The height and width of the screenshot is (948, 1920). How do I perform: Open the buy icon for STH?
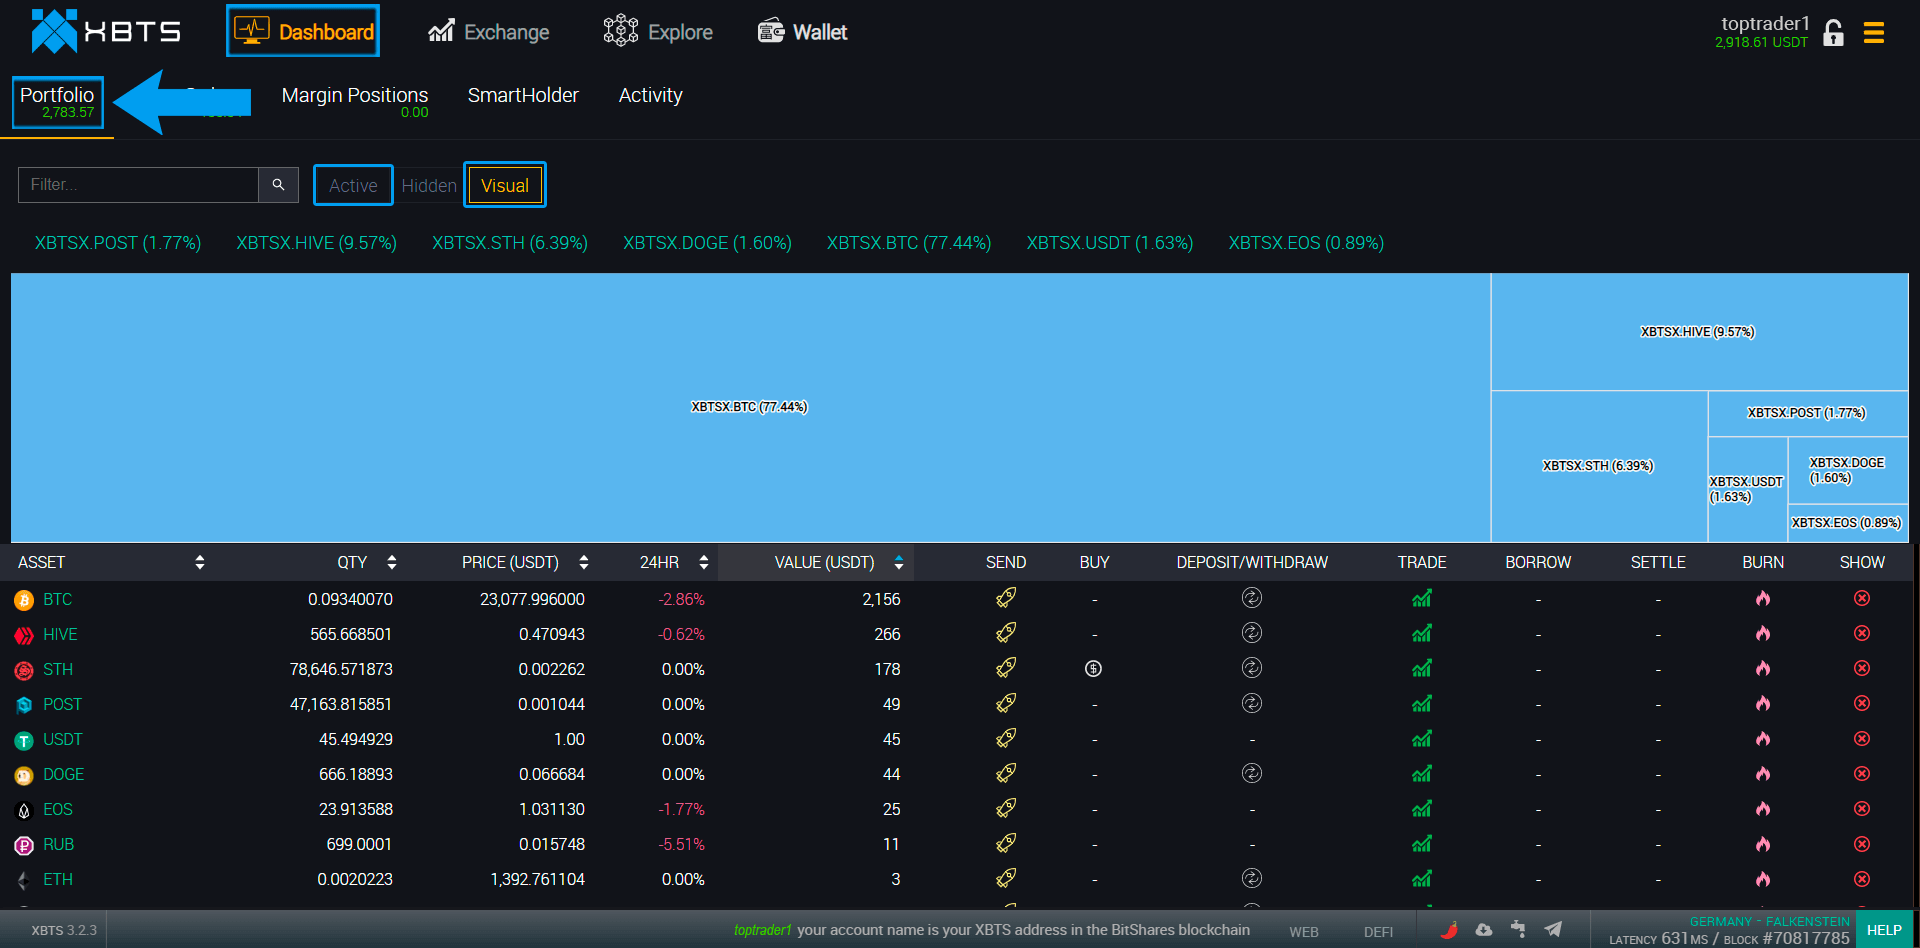[1094, 668]
